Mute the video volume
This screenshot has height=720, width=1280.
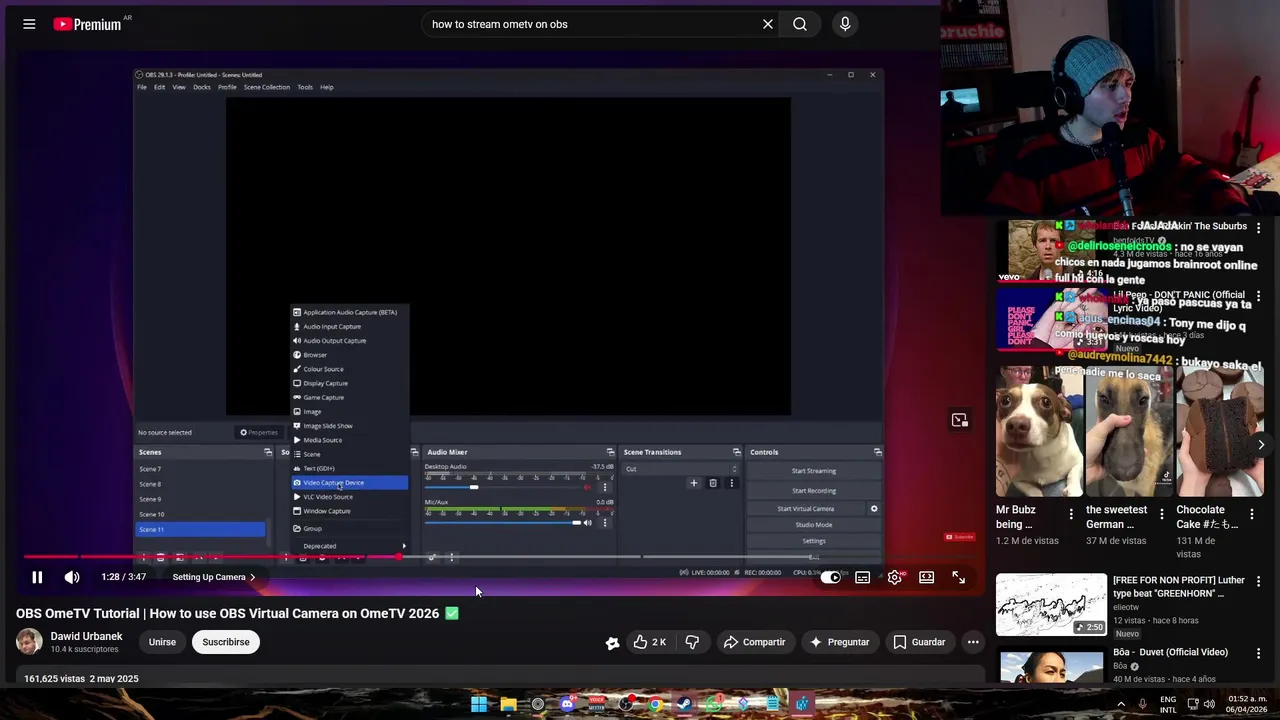(72, 577)
